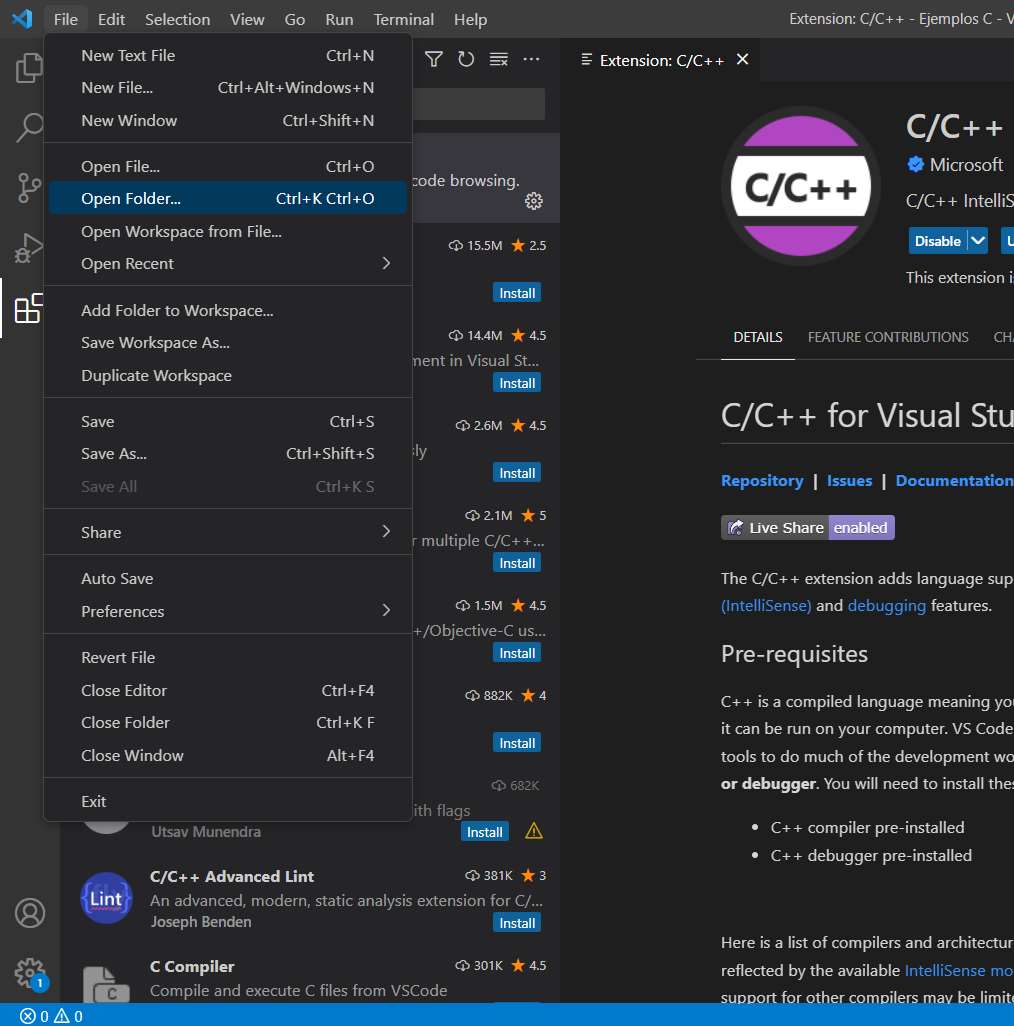Disable the C/C++ extension
Screen dimensions: 1014x1026
click(937, 241)
